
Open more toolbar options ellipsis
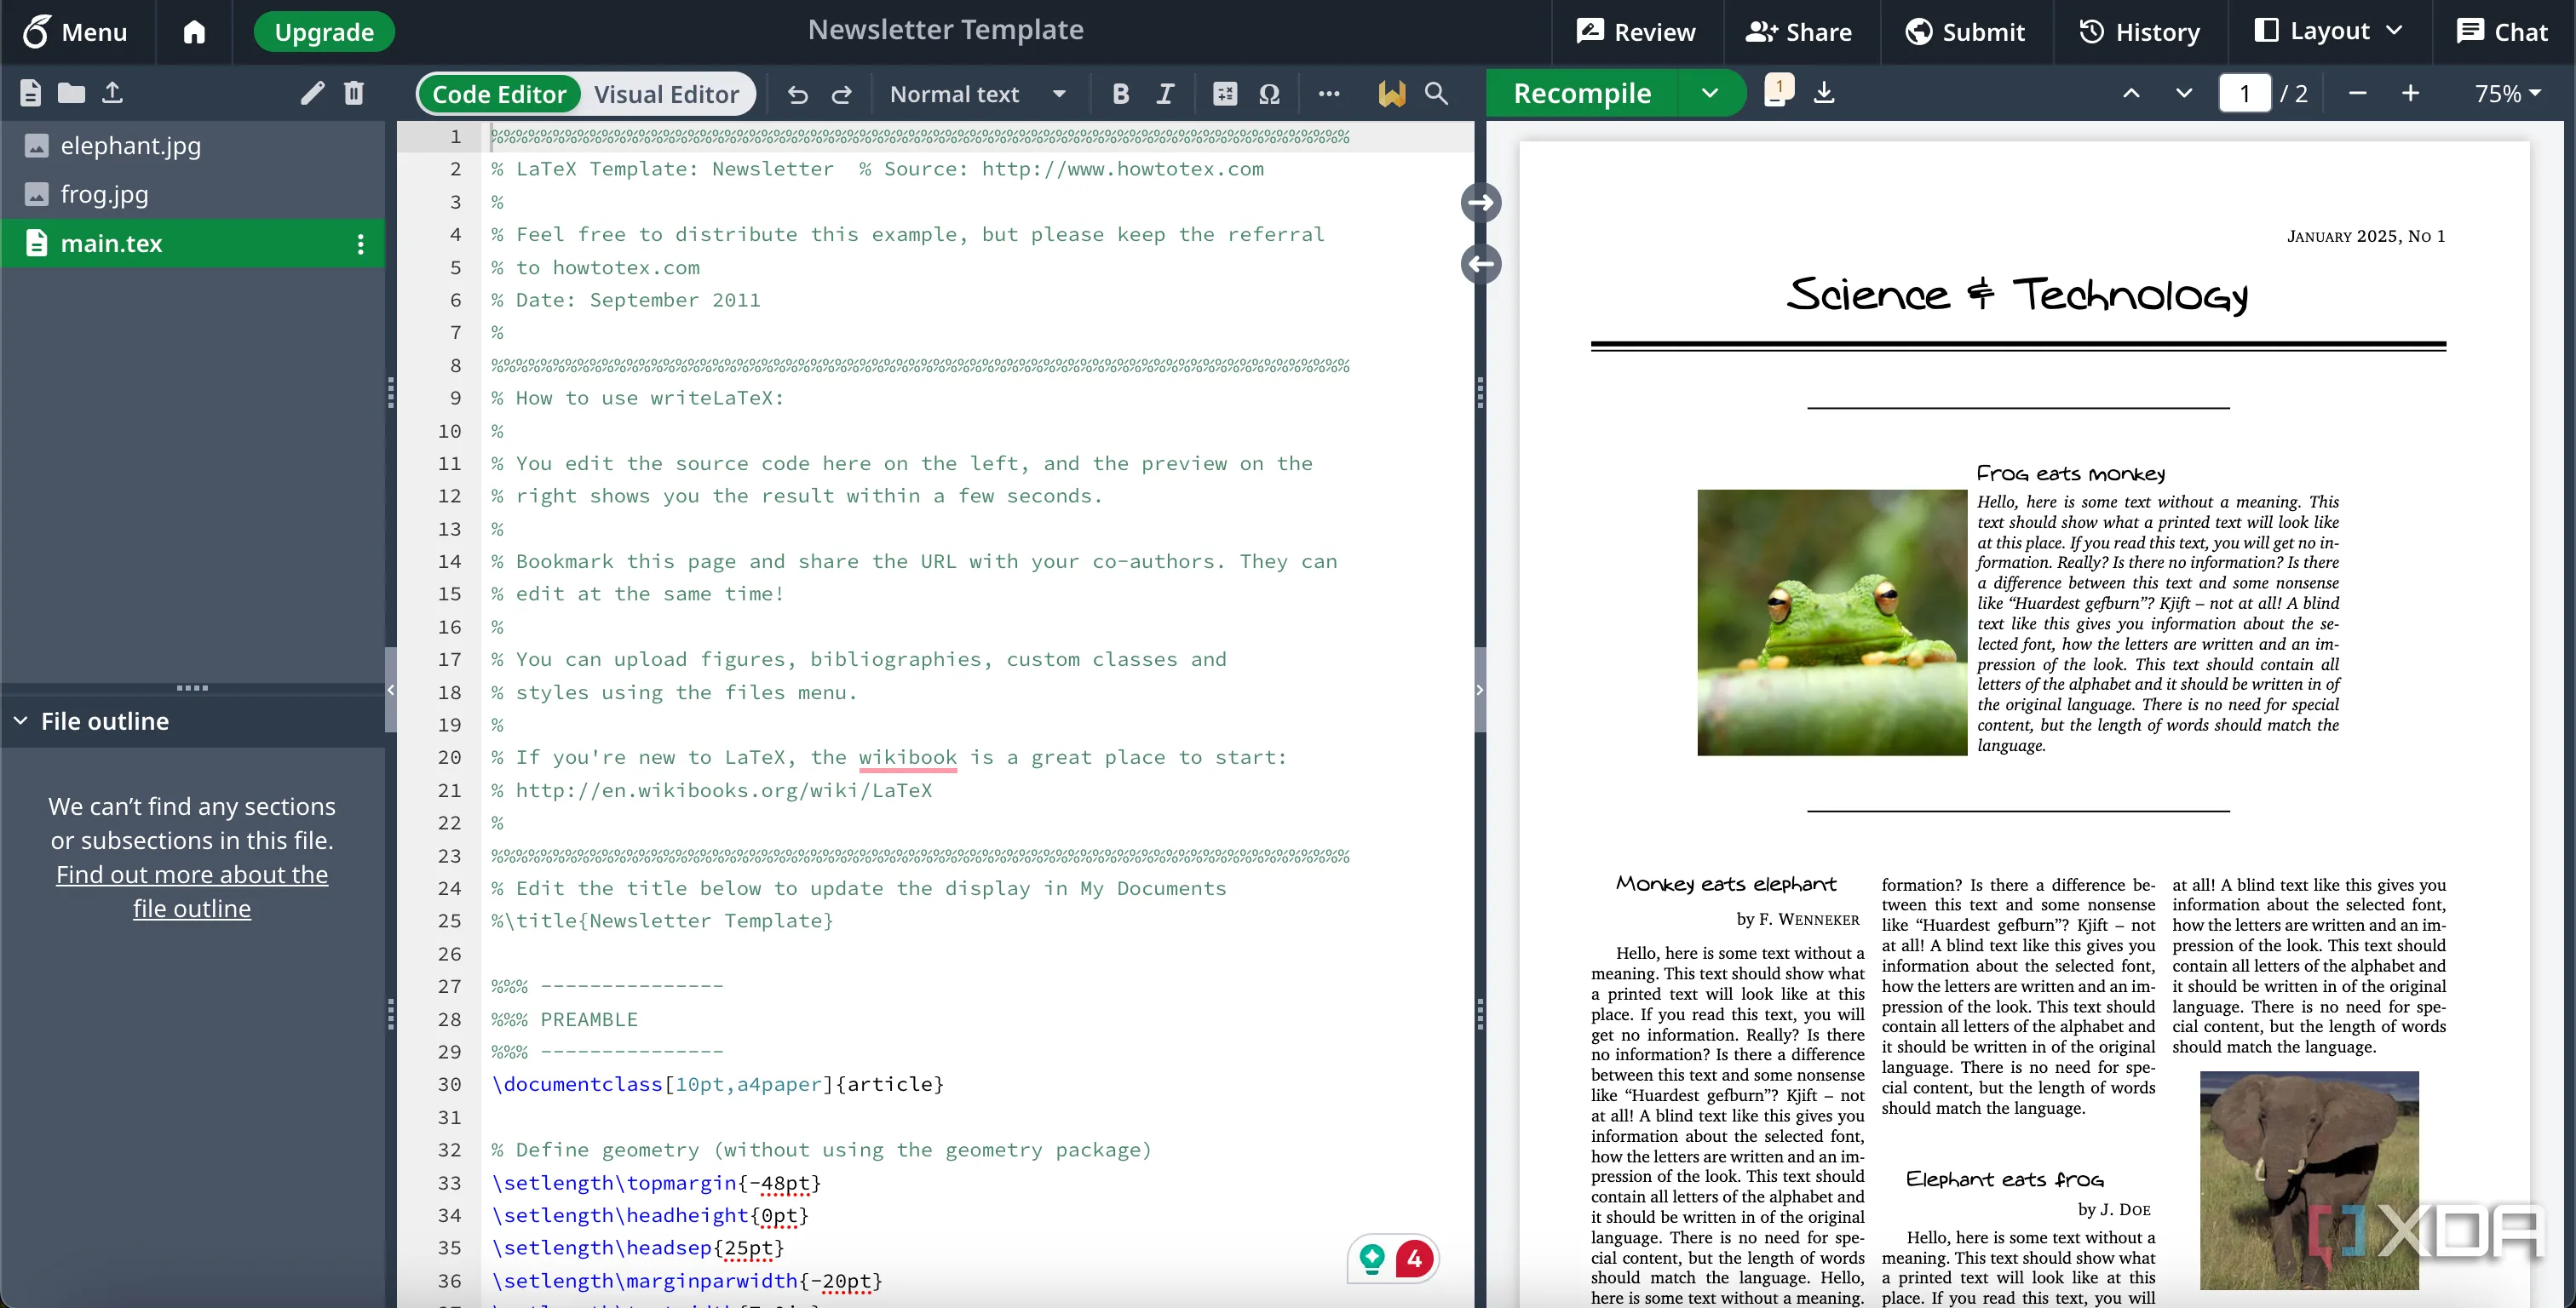tap(1329, 94)
